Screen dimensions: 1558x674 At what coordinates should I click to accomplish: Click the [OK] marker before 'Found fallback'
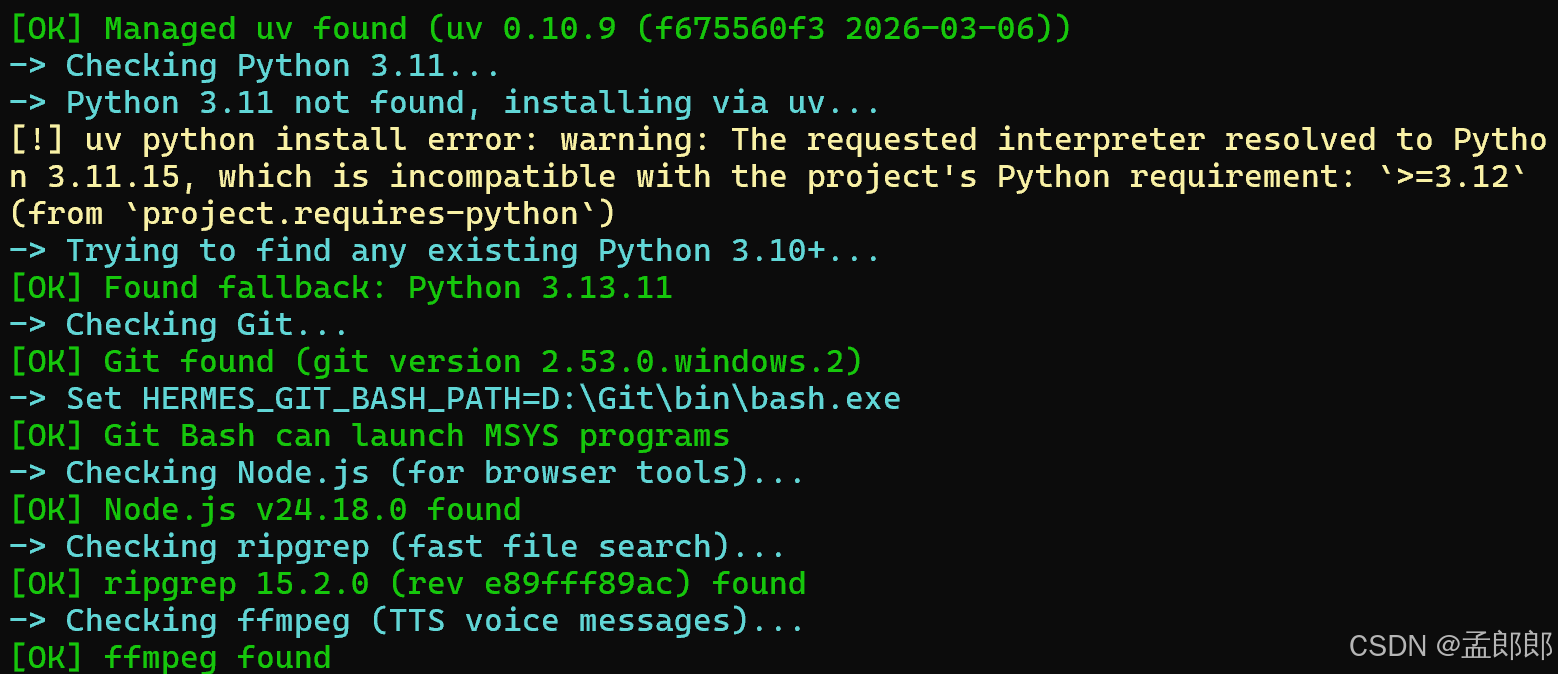47,288
